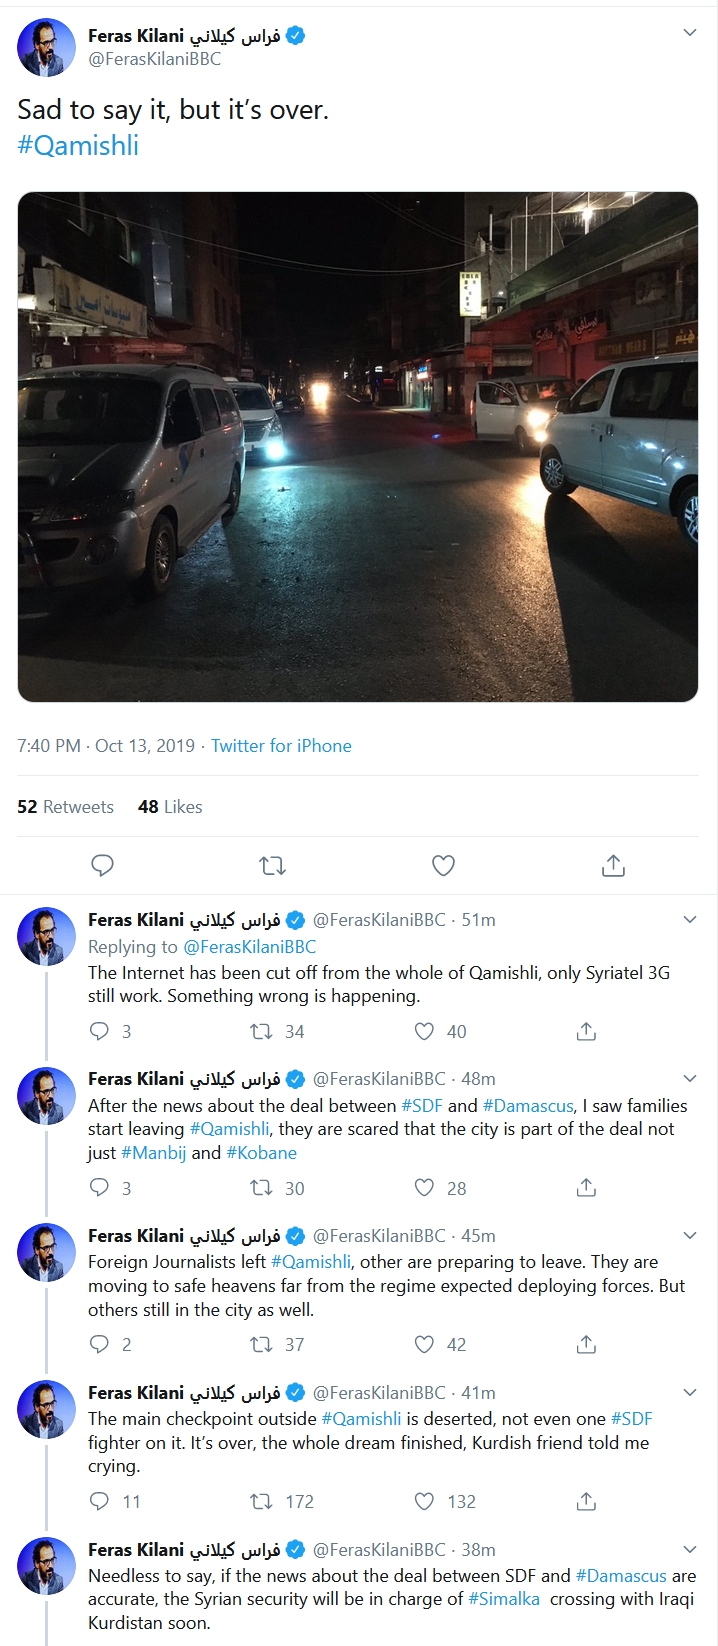Open the #Qamishli hashtag in main tweet

(78, 146)
